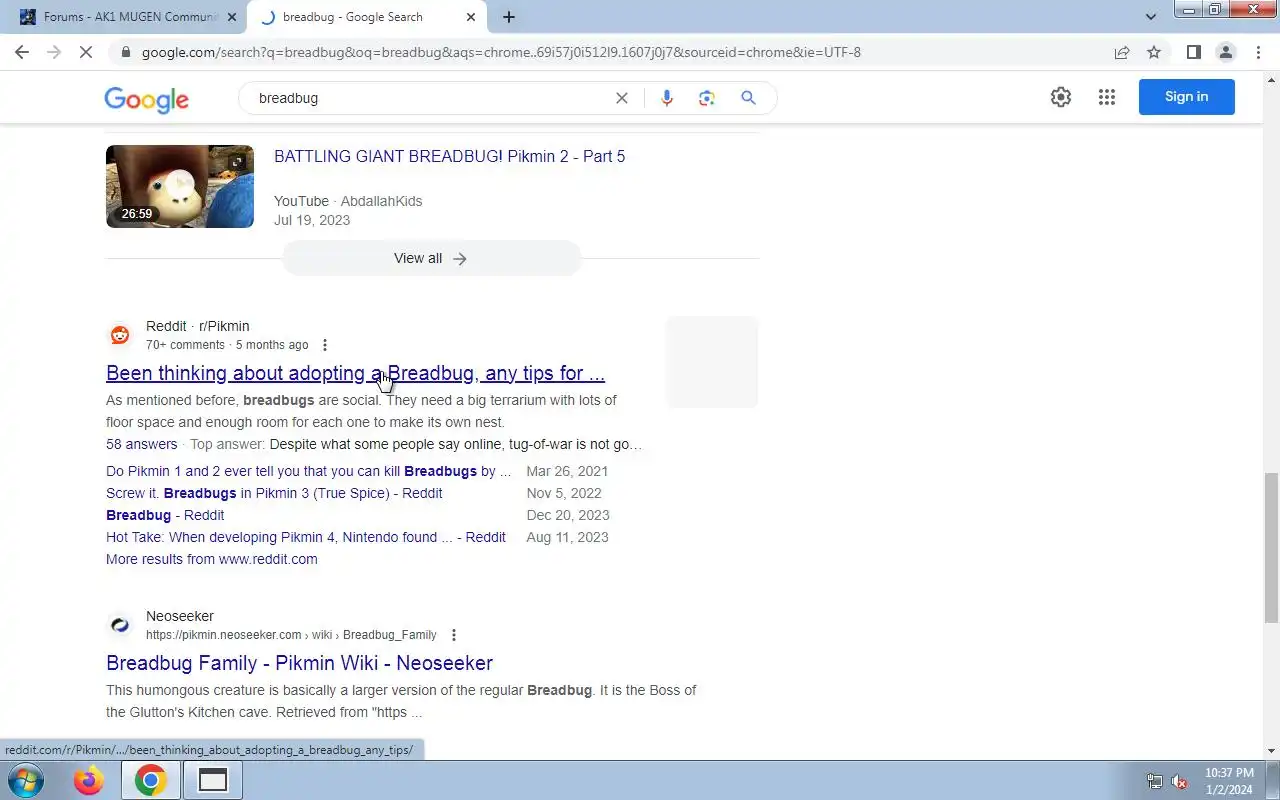This screenshot has height=800, width=1280.
Task: Select the breadbug - Google Search tab
Action: coord(366,17)
